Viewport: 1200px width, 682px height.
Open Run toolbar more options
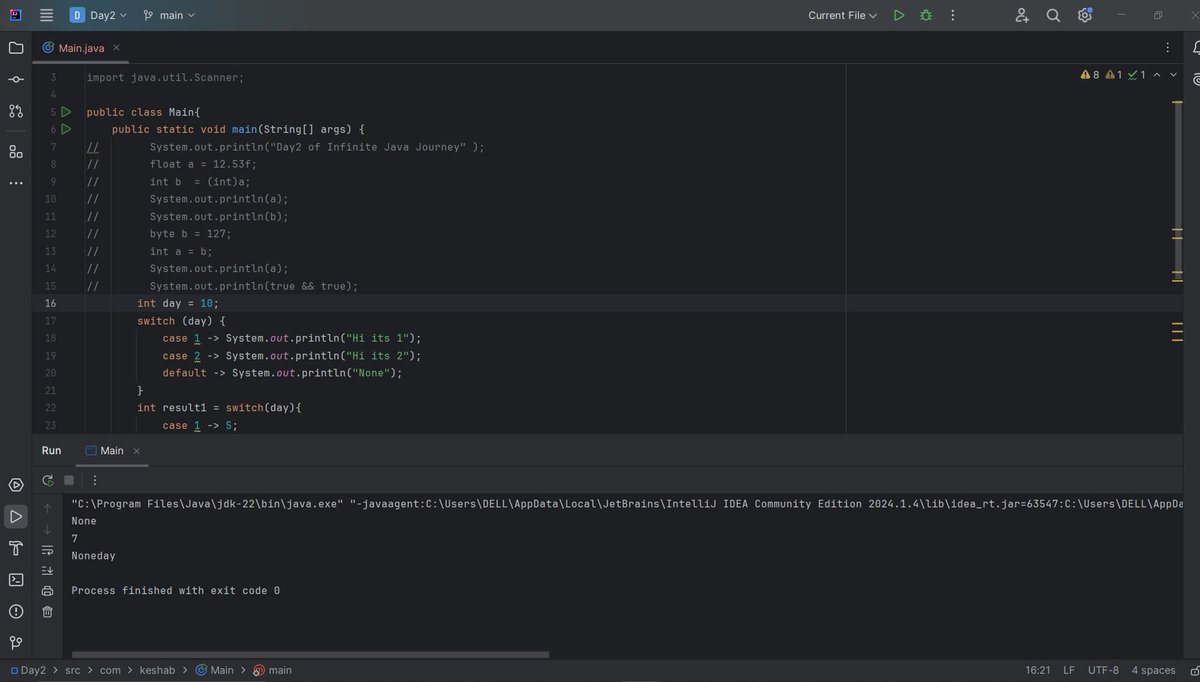(x=95, y=480)
